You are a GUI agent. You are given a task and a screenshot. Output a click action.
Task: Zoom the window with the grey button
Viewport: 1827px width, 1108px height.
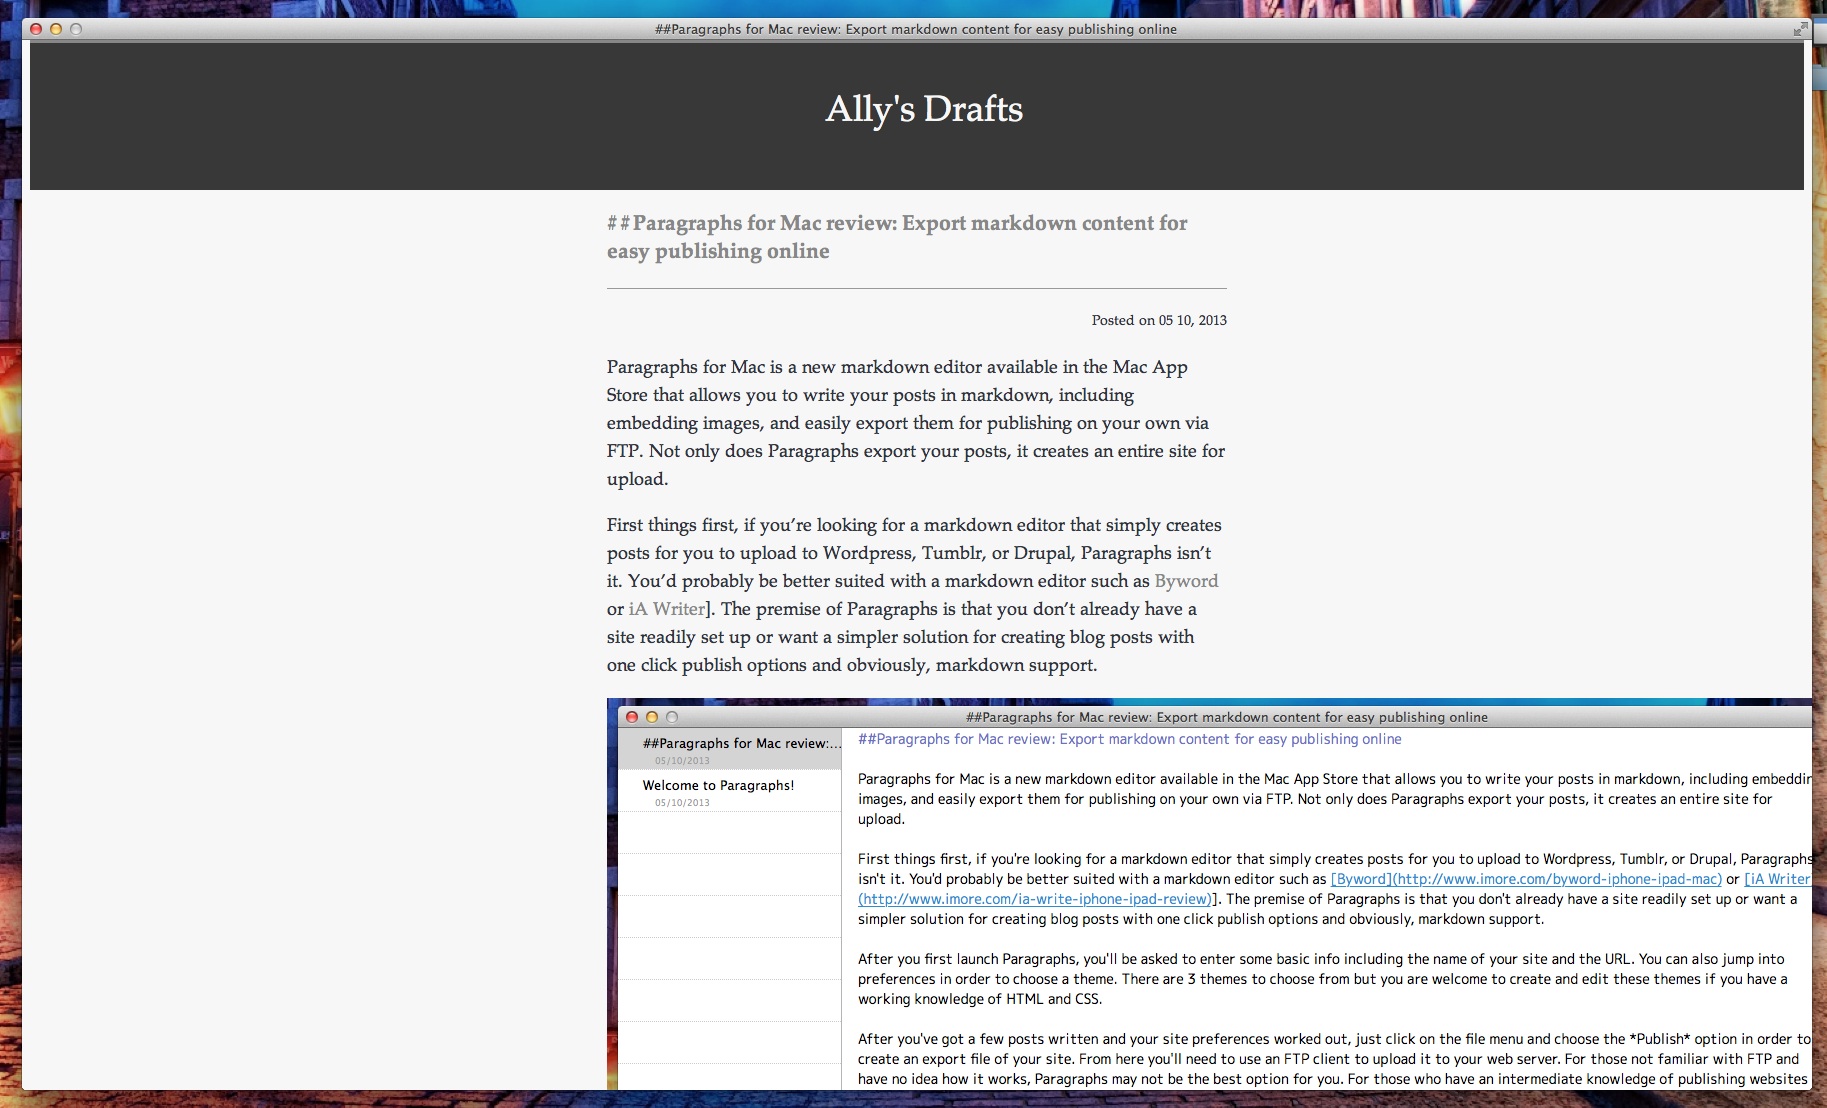pos(76,29)
